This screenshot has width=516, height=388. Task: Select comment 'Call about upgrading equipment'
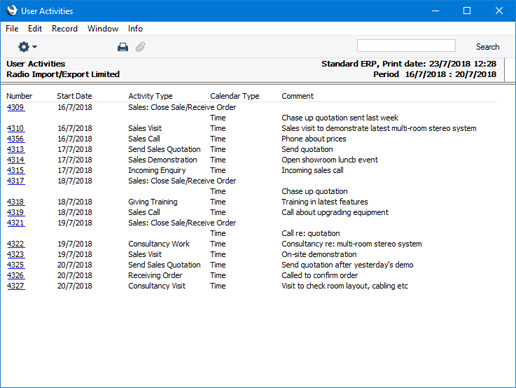(x=335, y=212)
